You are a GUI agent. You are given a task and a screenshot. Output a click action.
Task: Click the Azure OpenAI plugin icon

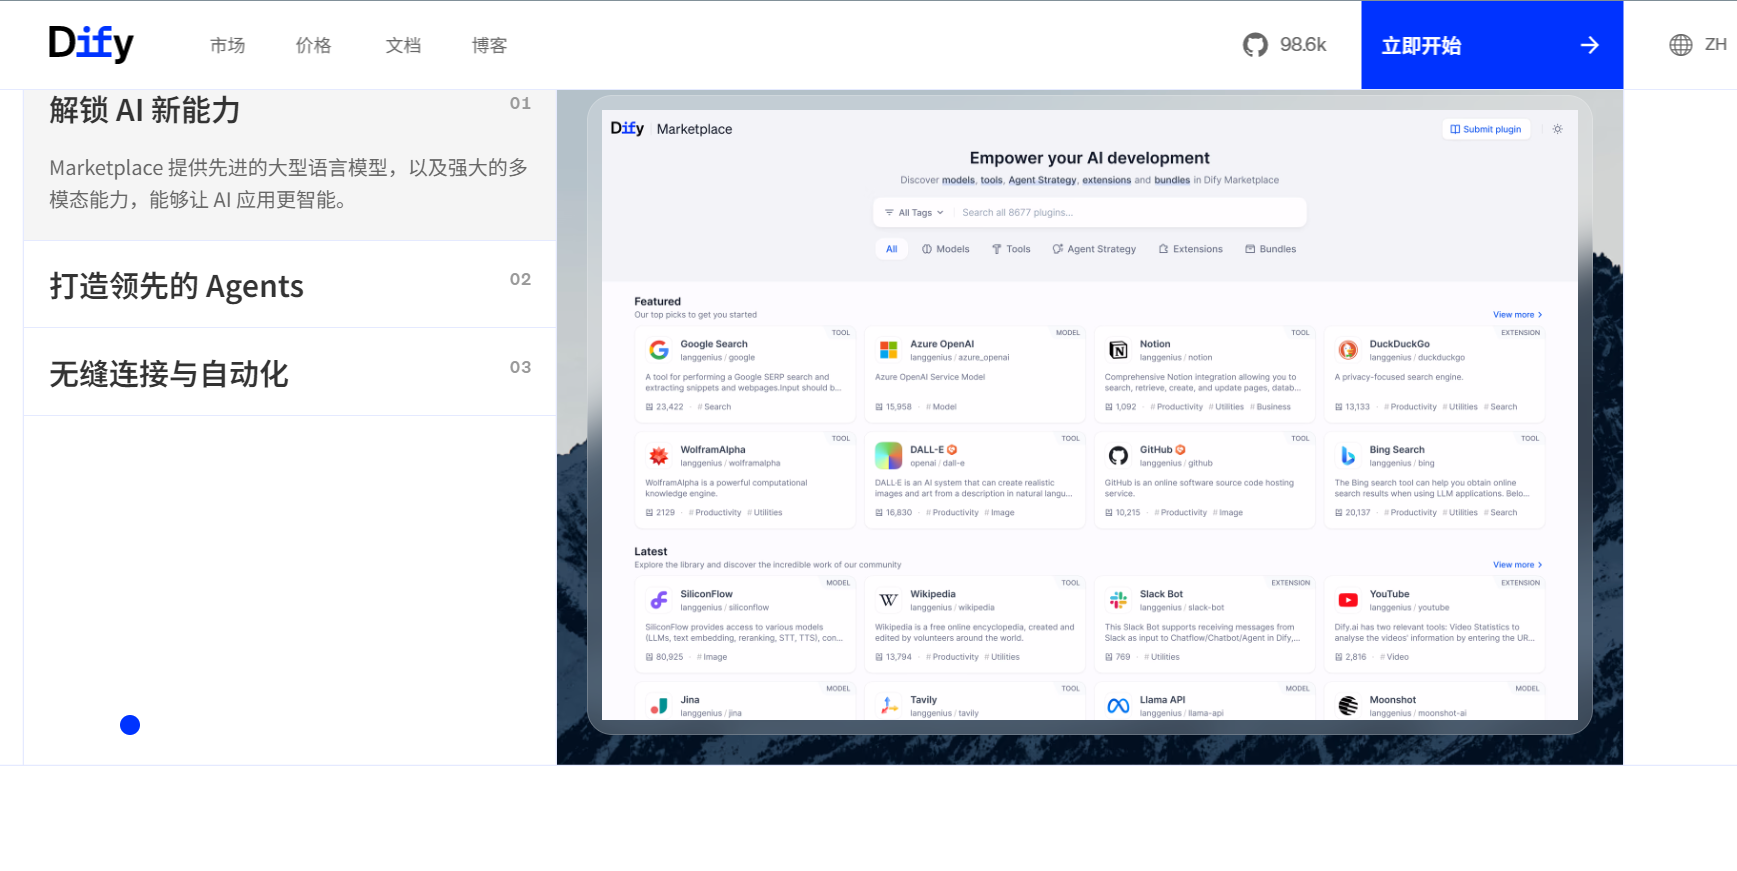(x=888, y=350)
